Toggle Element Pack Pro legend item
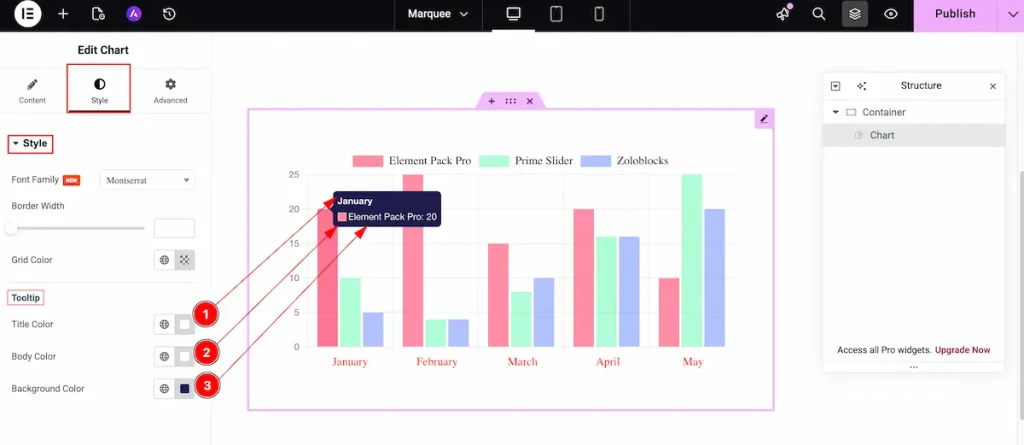1024x445 pixels. (x=411, y=161)
